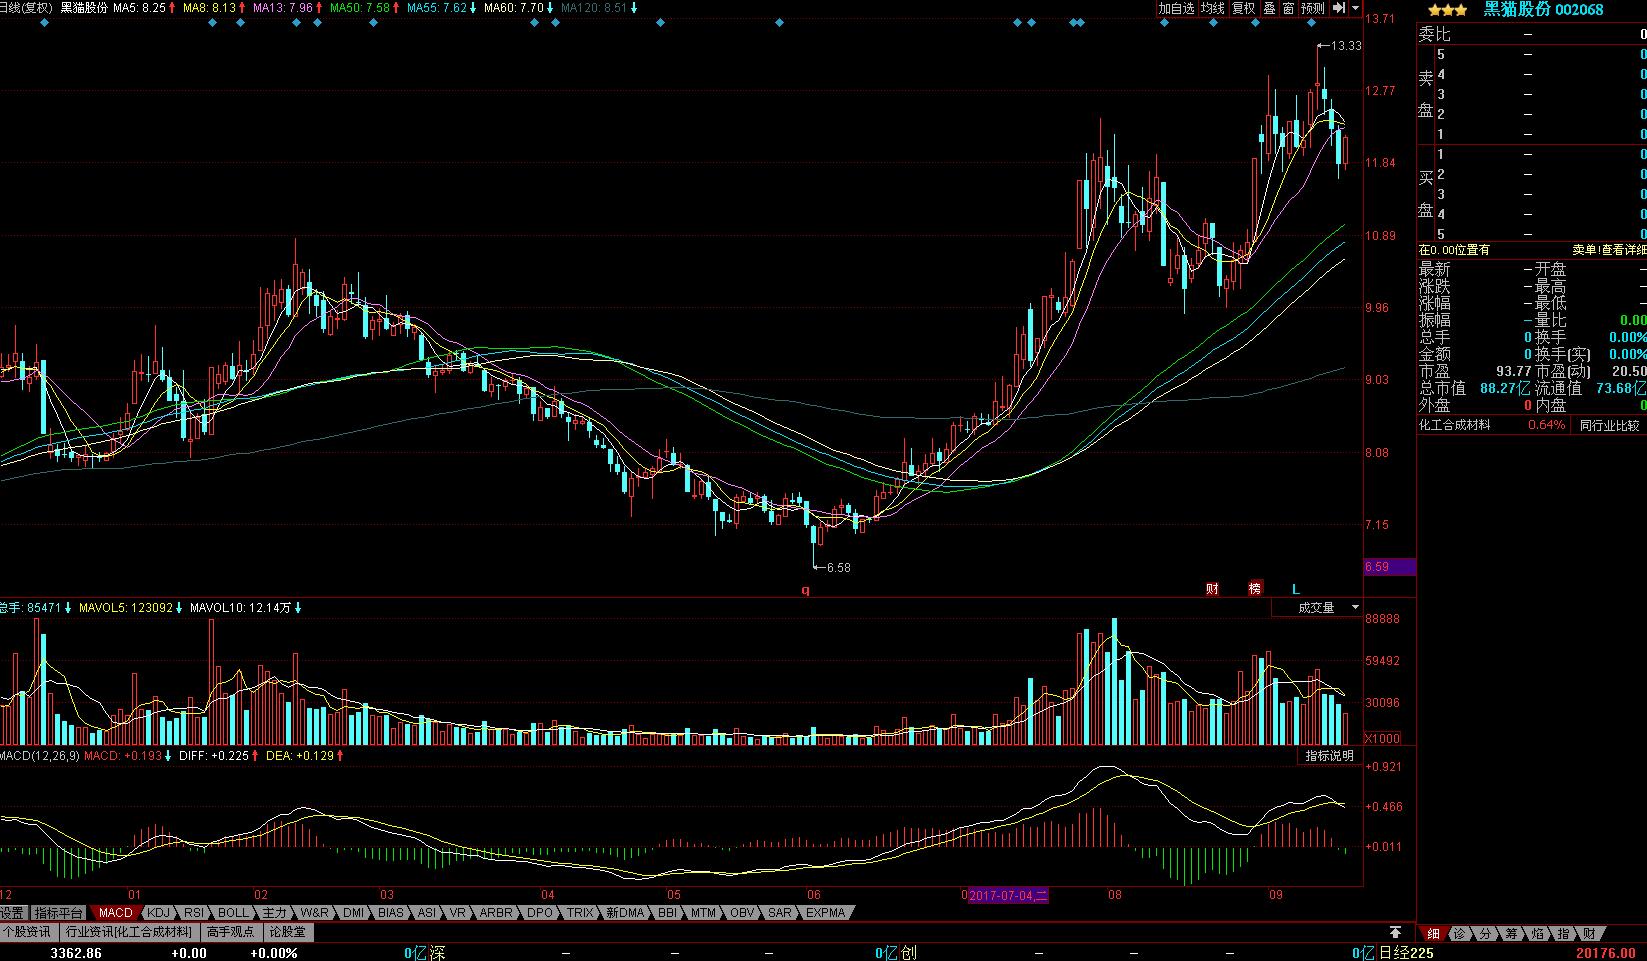Click the 叠 overlay icon in chart toolbar

click(x=1270, y=8)
